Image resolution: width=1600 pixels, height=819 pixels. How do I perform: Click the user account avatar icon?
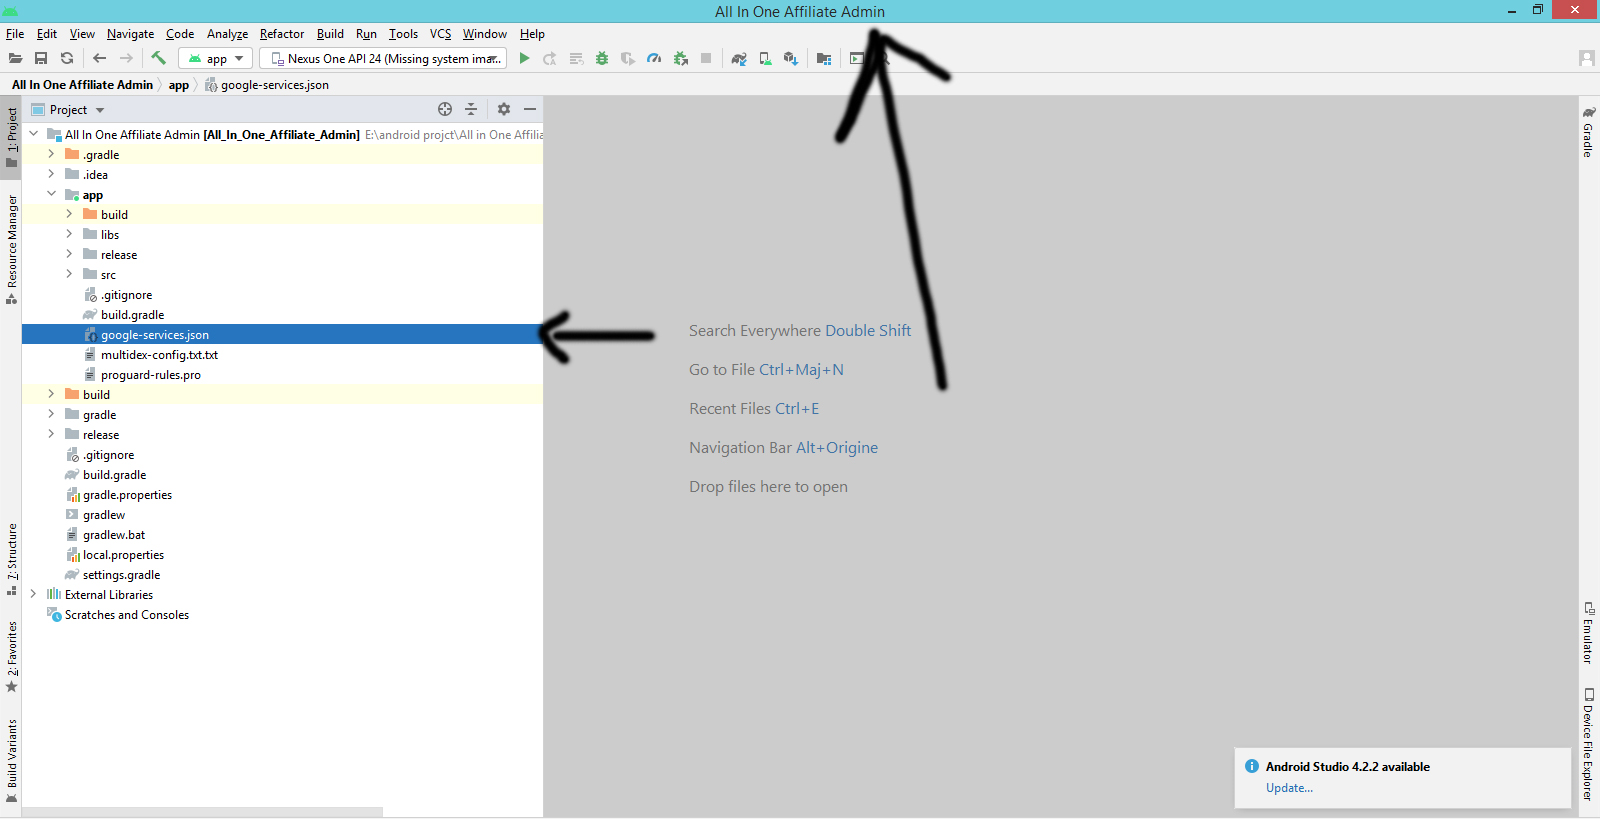[1587, 58]
